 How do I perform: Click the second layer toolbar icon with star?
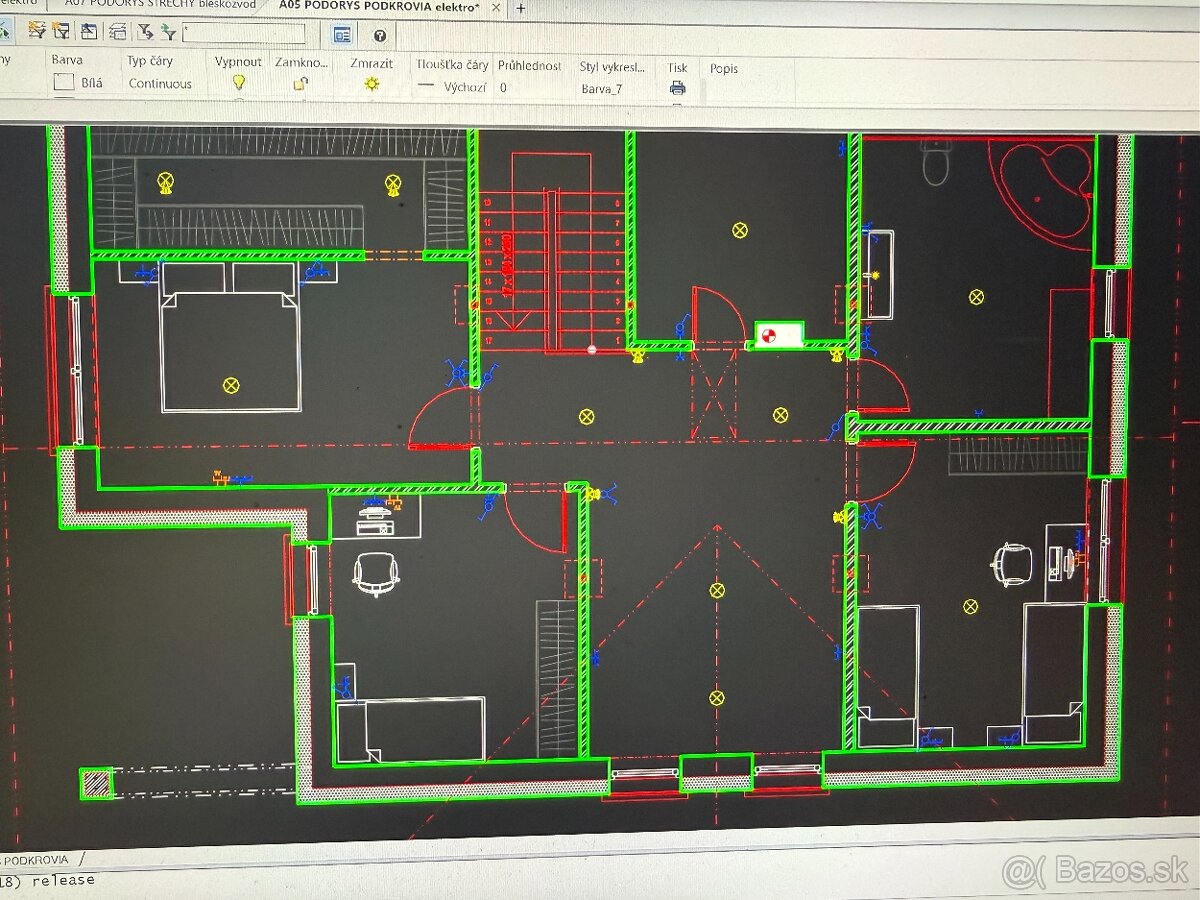coord(62,31)
